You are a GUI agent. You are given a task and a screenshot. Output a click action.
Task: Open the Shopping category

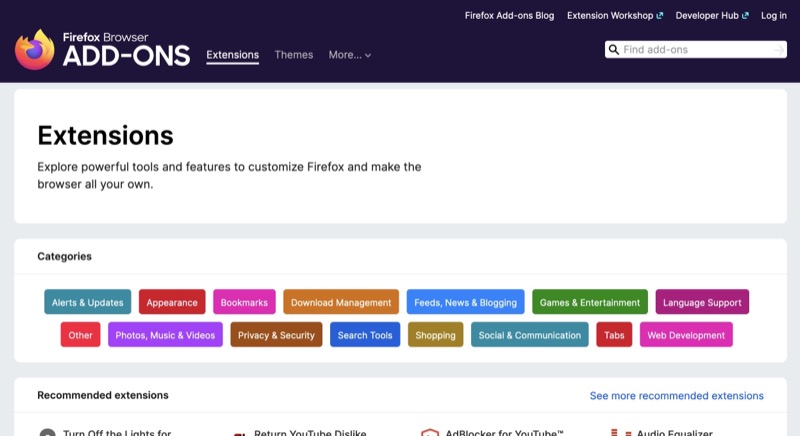(435, 335)
